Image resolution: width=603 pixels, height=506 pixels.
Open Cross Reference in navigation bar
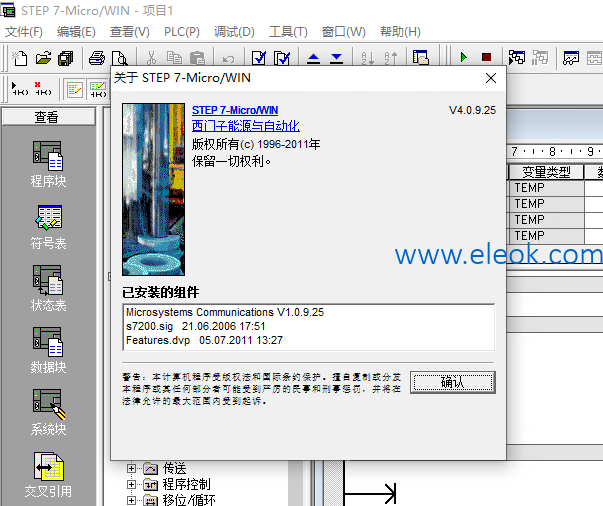[x=48, y=475]
